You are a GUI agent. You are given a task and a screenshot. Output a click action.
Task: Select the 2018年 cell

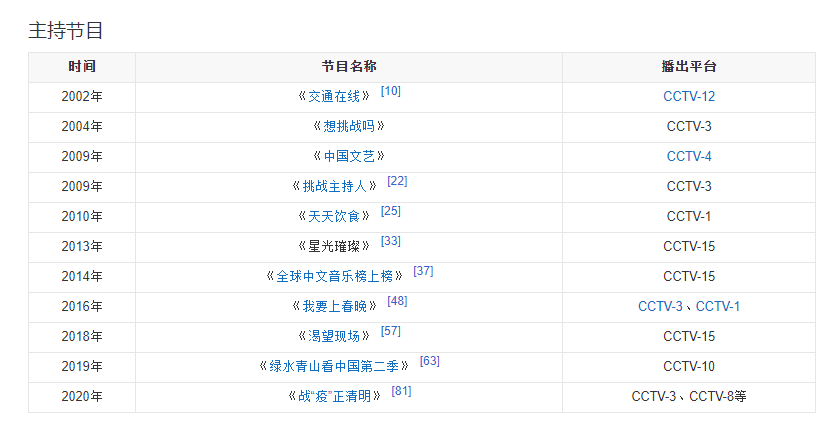[x=82, y=337]
